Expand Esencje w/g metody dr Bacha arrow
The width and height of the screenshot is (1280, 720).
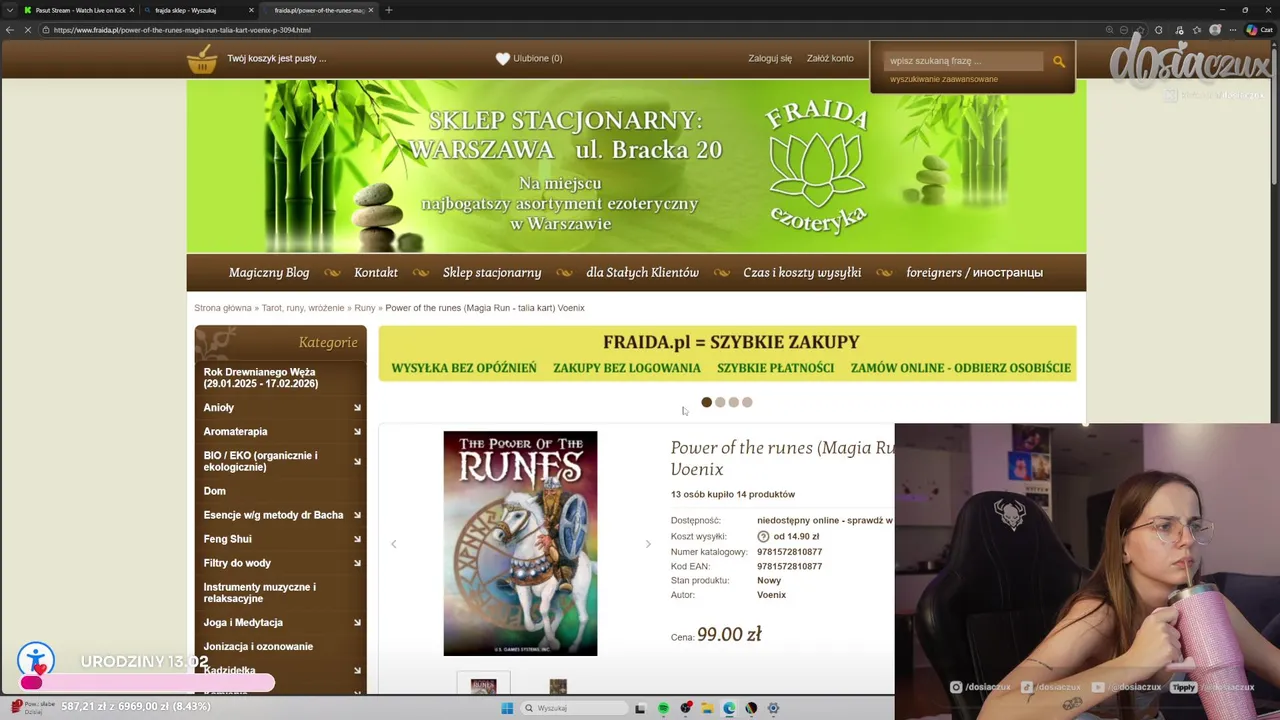point(357,515)
